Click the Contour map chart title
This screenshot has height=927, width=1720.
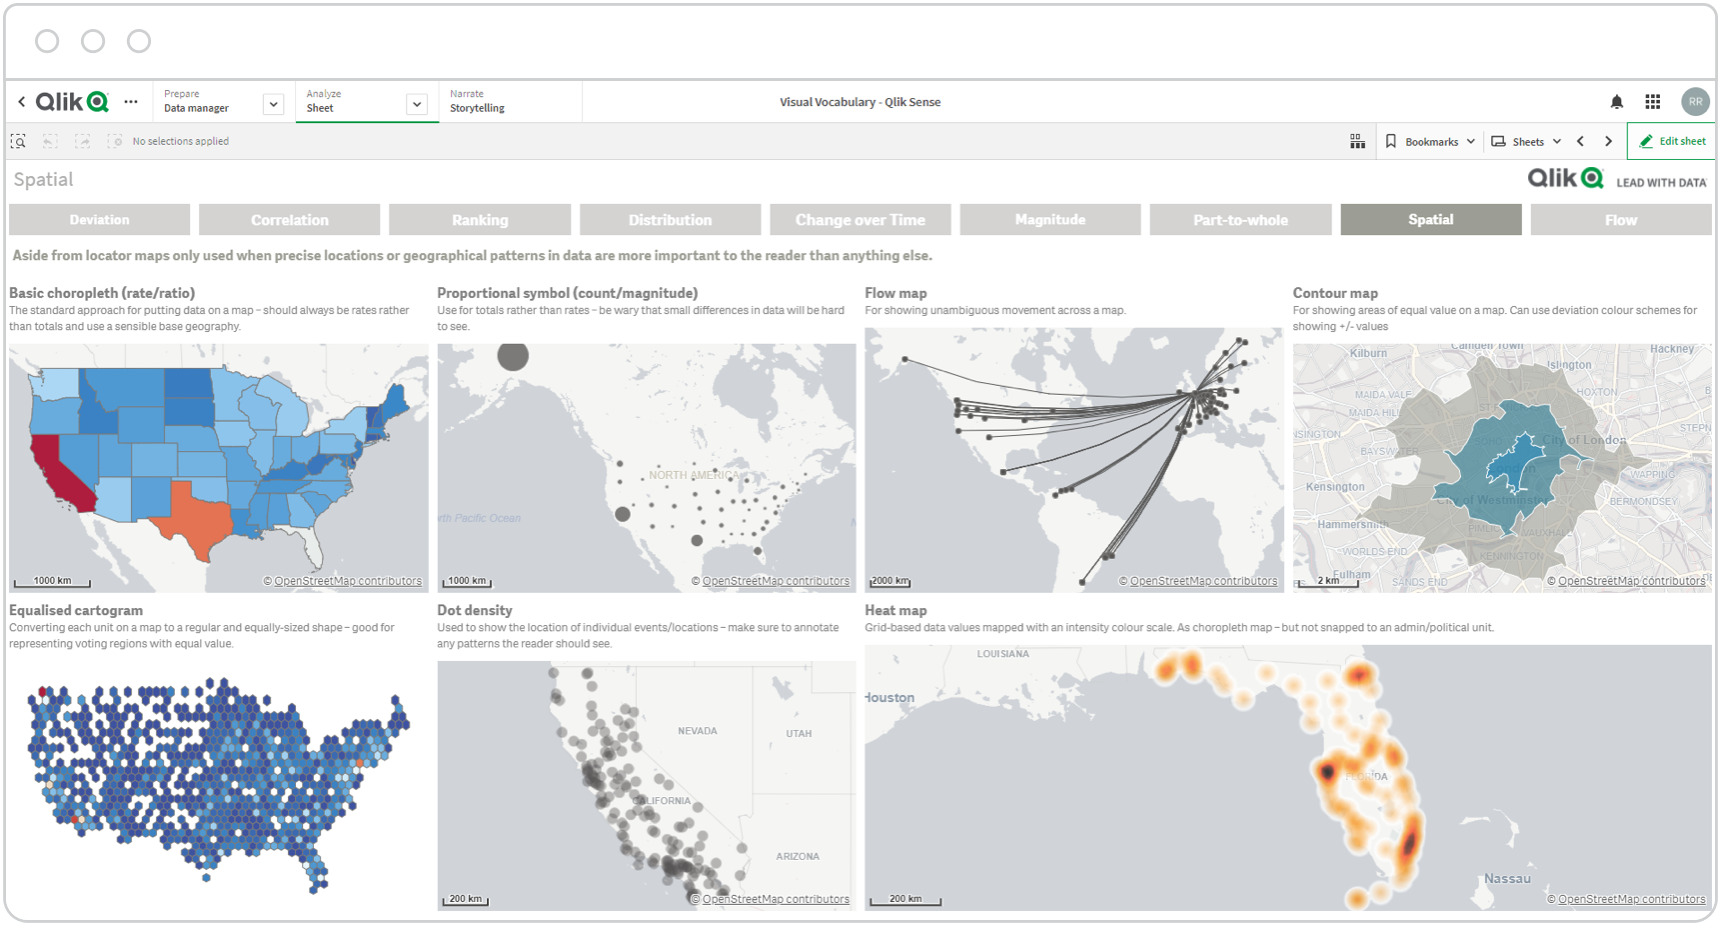[x=1335, y=293]
